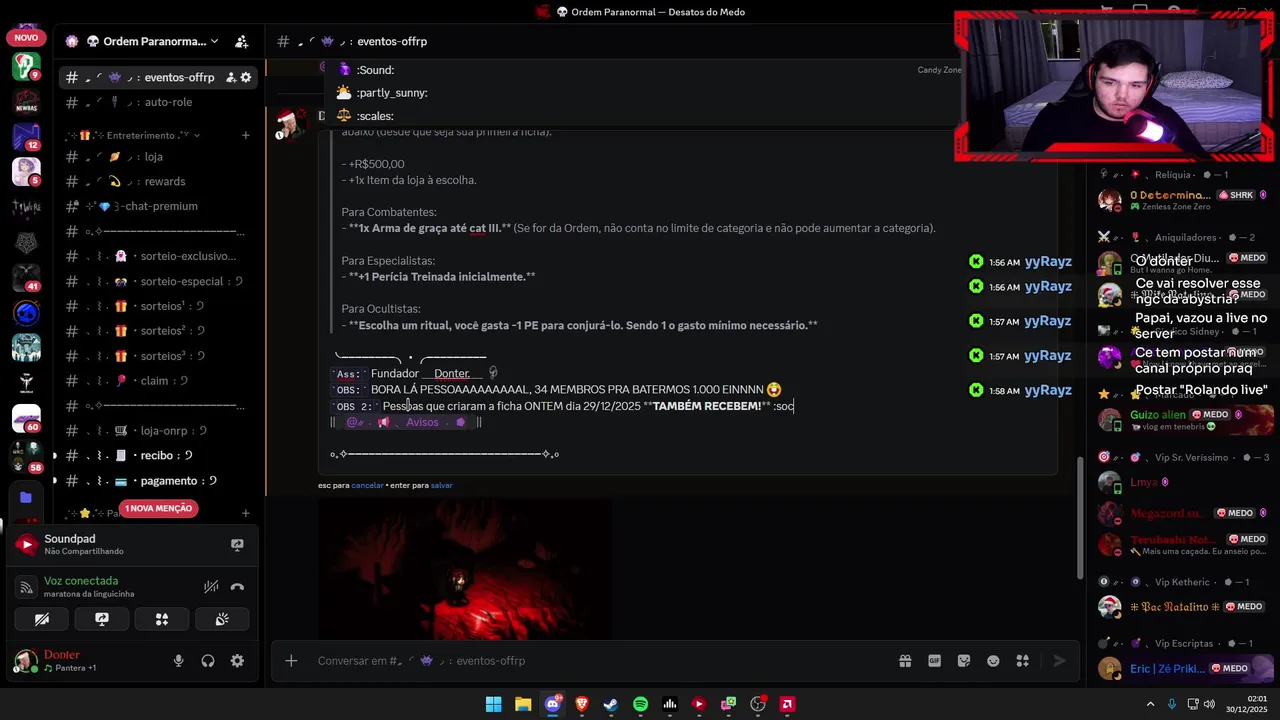Open the loja-onrp channel
Image resolution: width=1280 pixels, height=720 pixels.
[158, 431]
